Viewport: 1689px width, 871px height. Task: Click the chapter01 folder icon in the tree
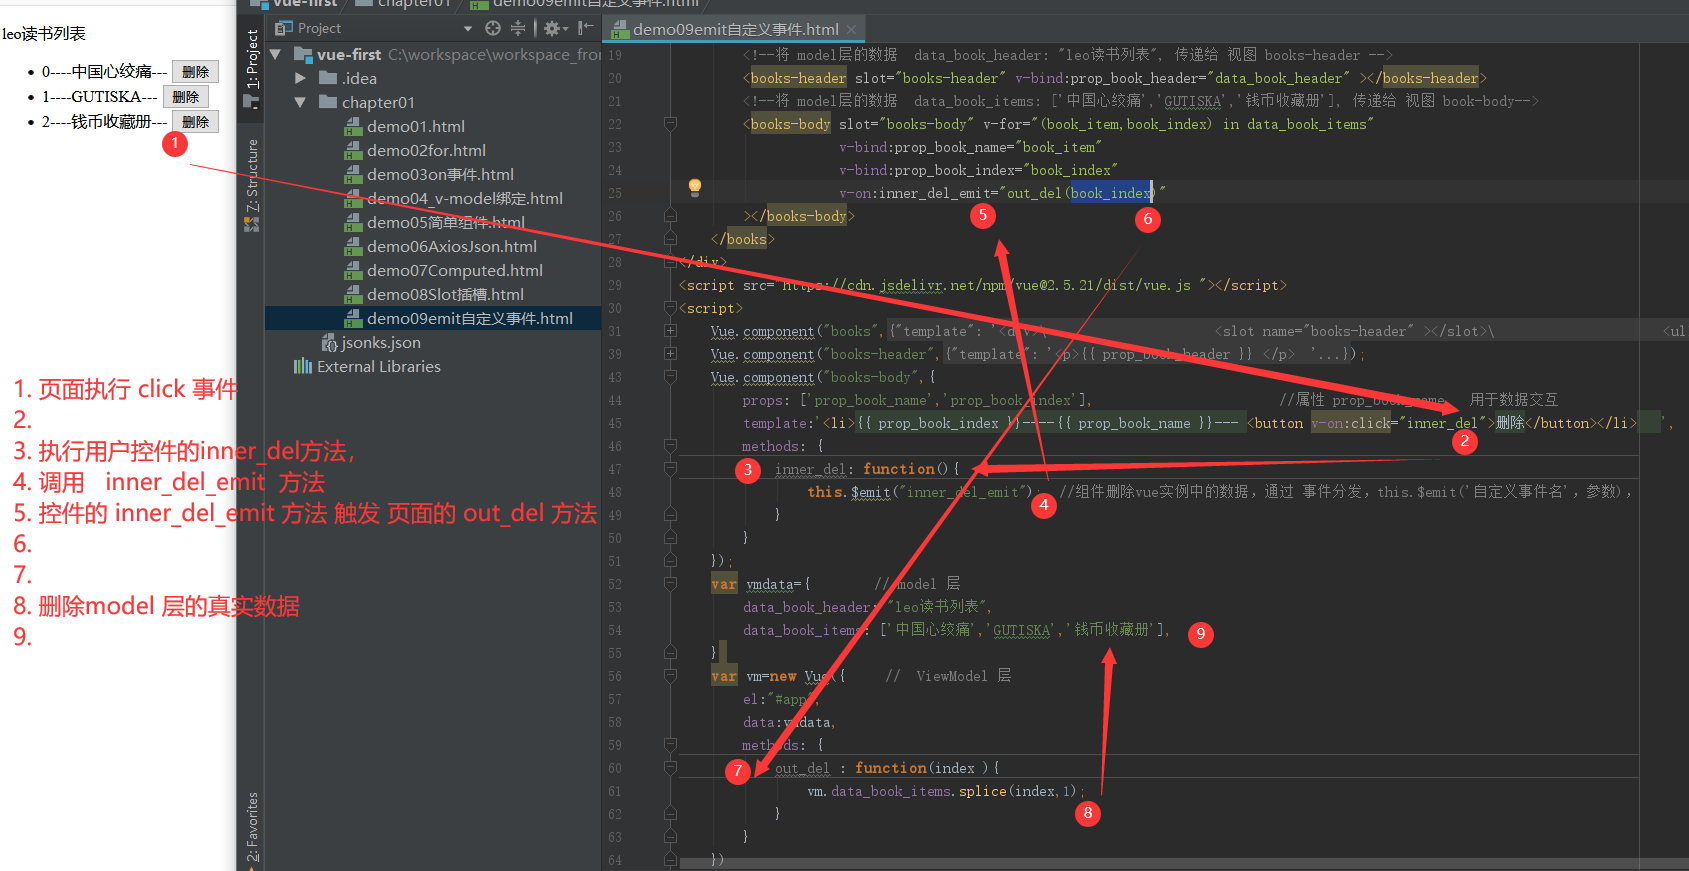pos(328,102)
